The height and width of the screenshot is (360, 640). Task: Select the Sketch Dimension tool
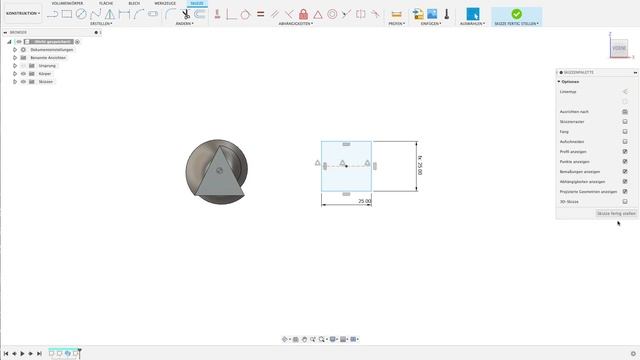coord(124,14)
